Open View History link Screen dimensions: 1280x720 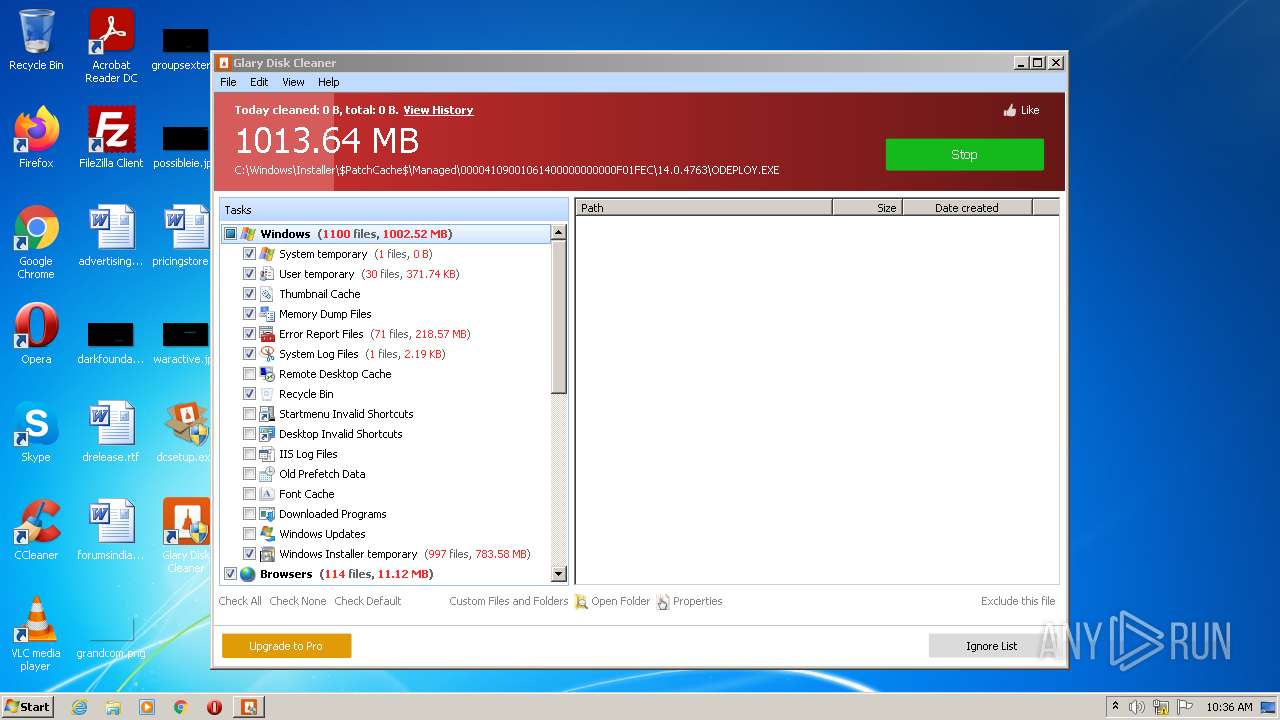(438, 110)
